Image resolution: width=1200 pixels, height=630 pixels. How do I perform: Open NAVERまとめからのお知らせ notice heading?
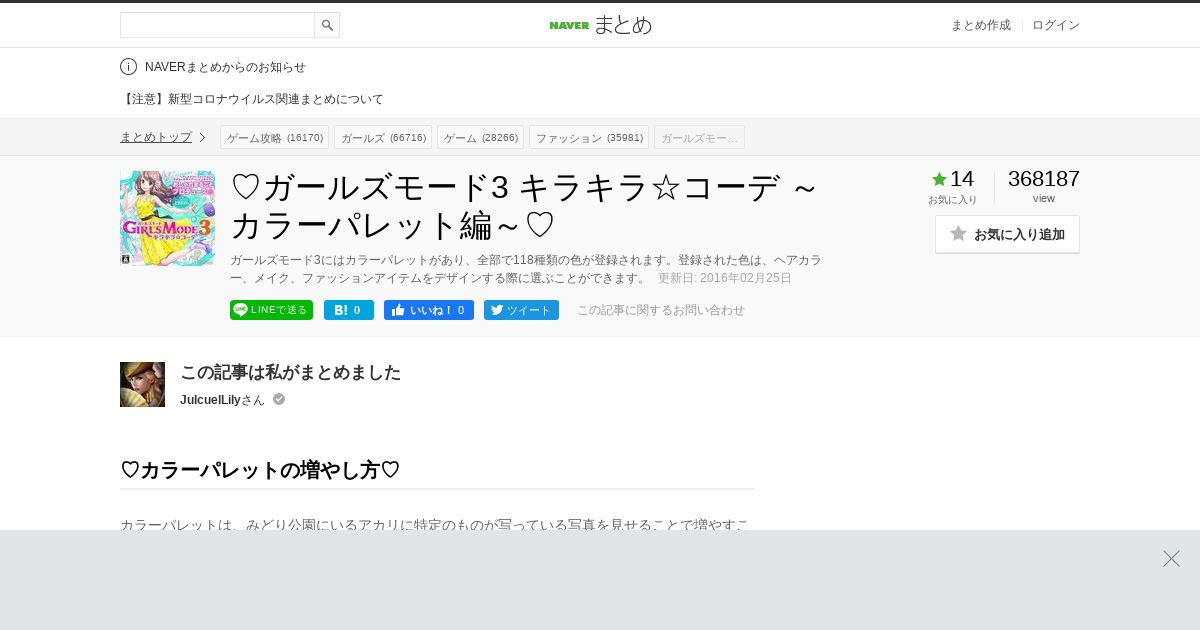225,67
